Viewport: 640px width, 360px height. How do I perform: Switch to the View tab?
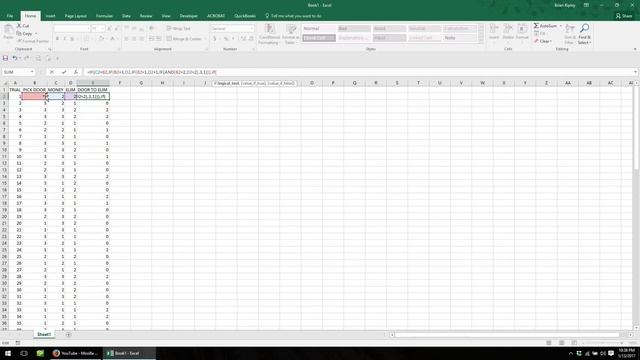coord(166,16)
